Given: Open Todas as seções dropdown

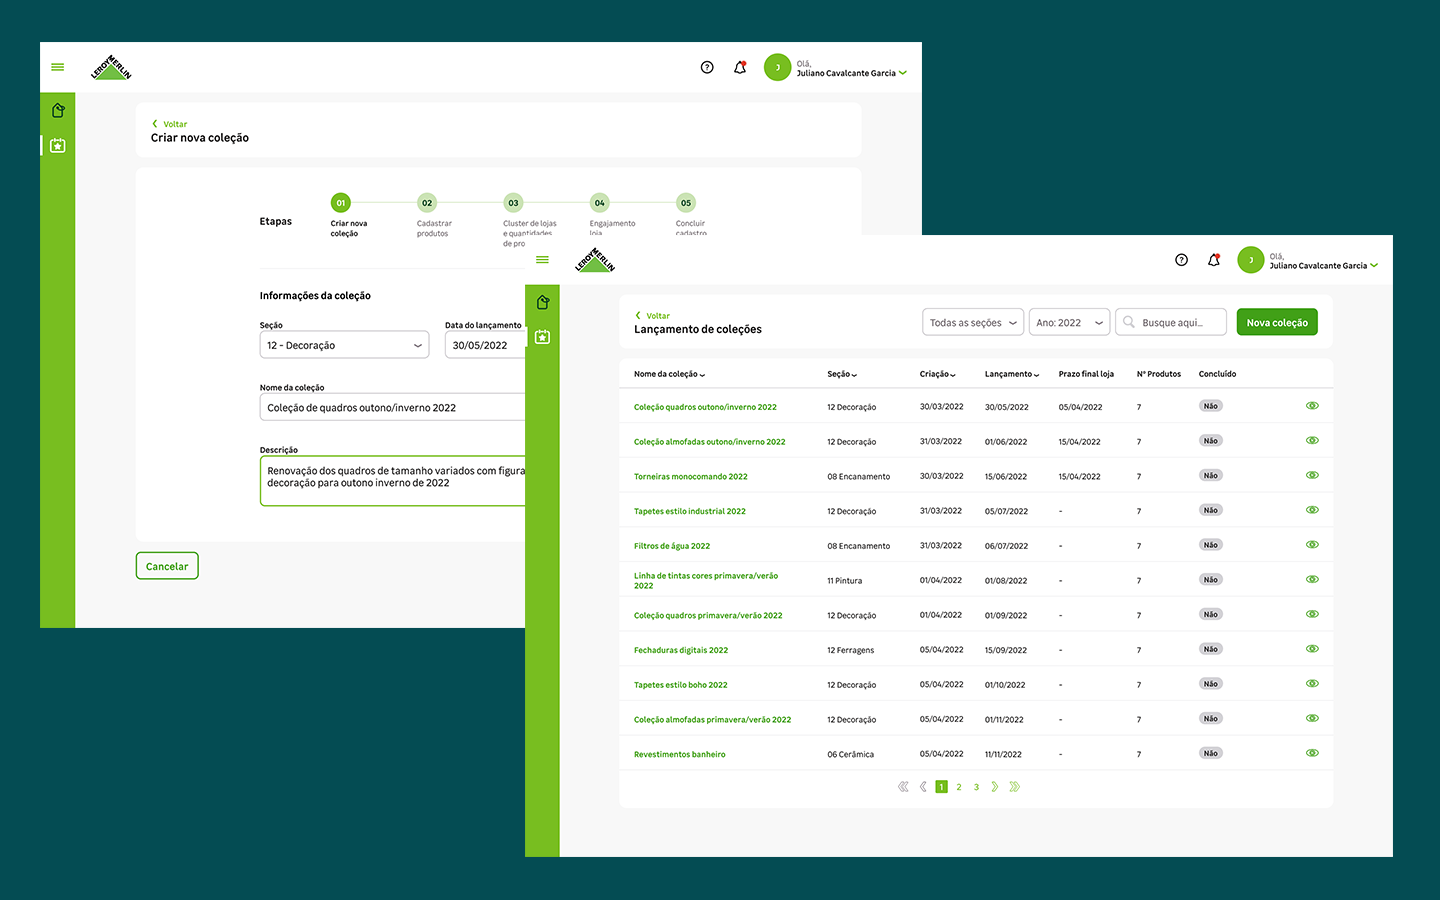Looking at the screenshot, I should pyautogui.click(x=973, y=322).
